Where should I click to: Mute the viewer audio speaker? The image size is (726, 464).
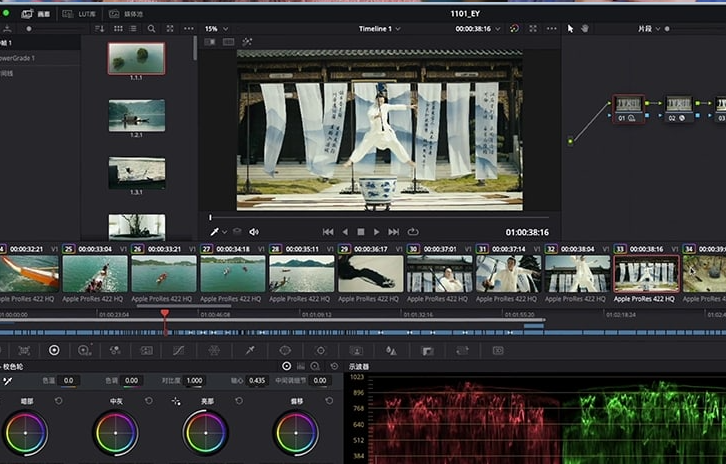tap(254, 232)
